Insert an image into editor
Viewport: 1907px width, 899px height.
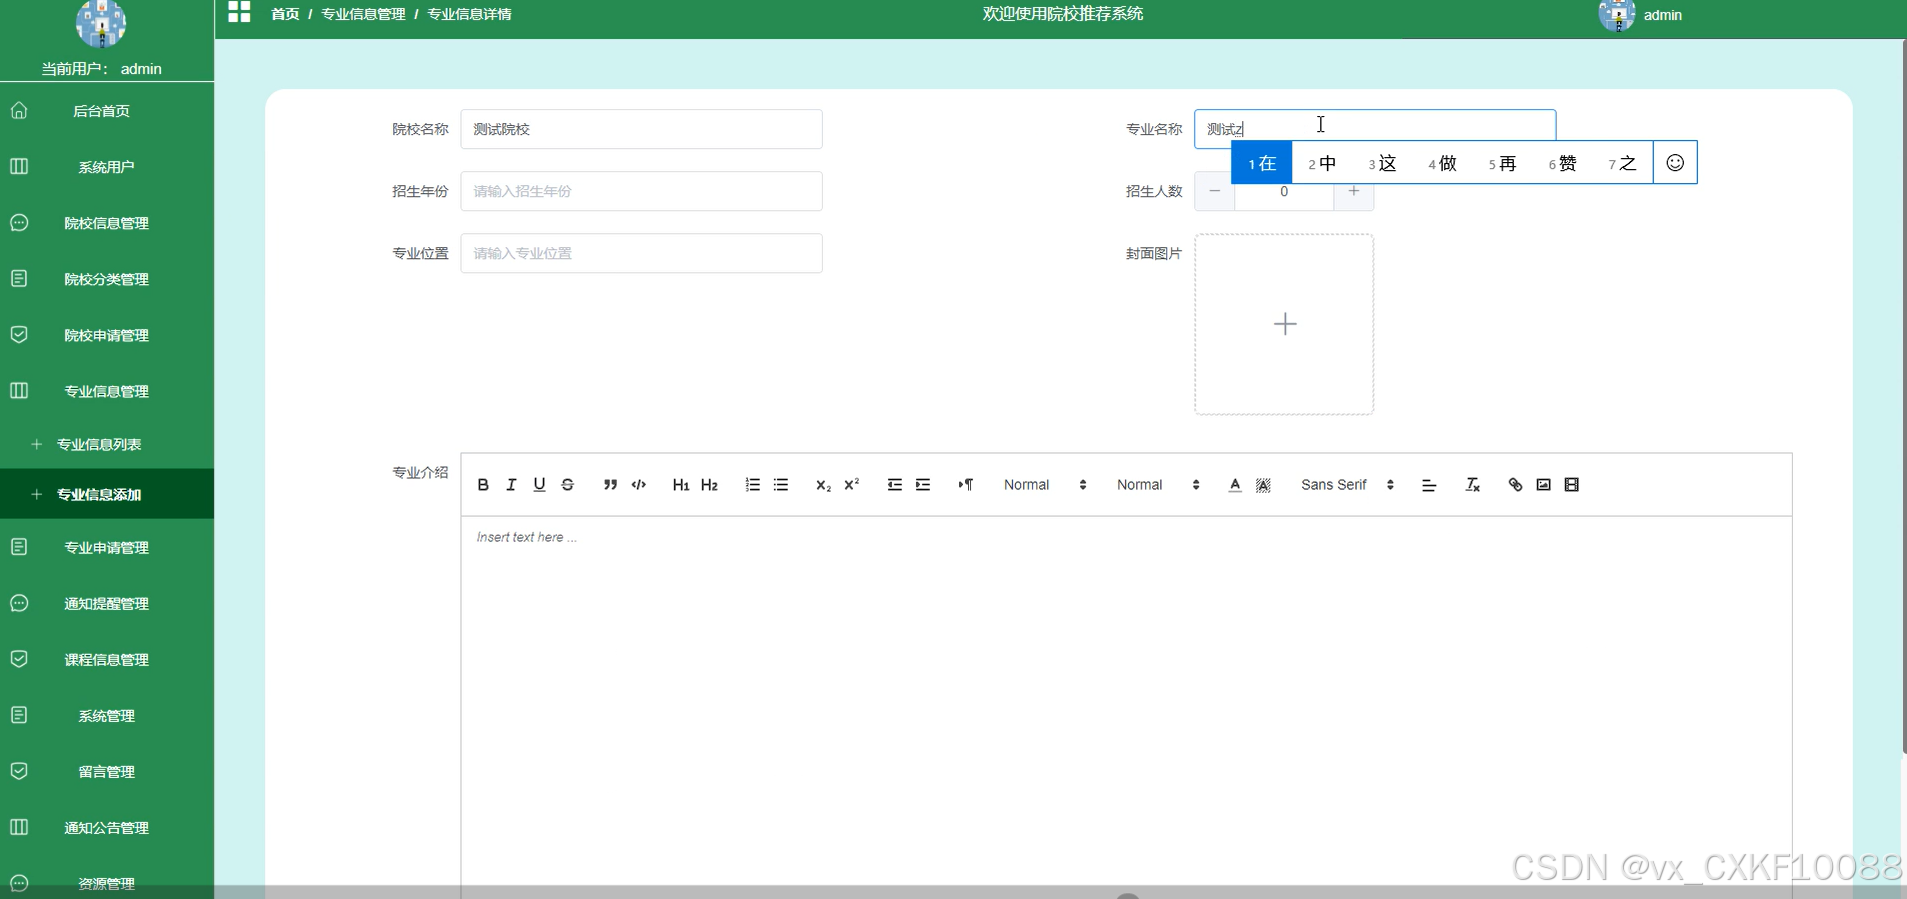pos(1543,485)
